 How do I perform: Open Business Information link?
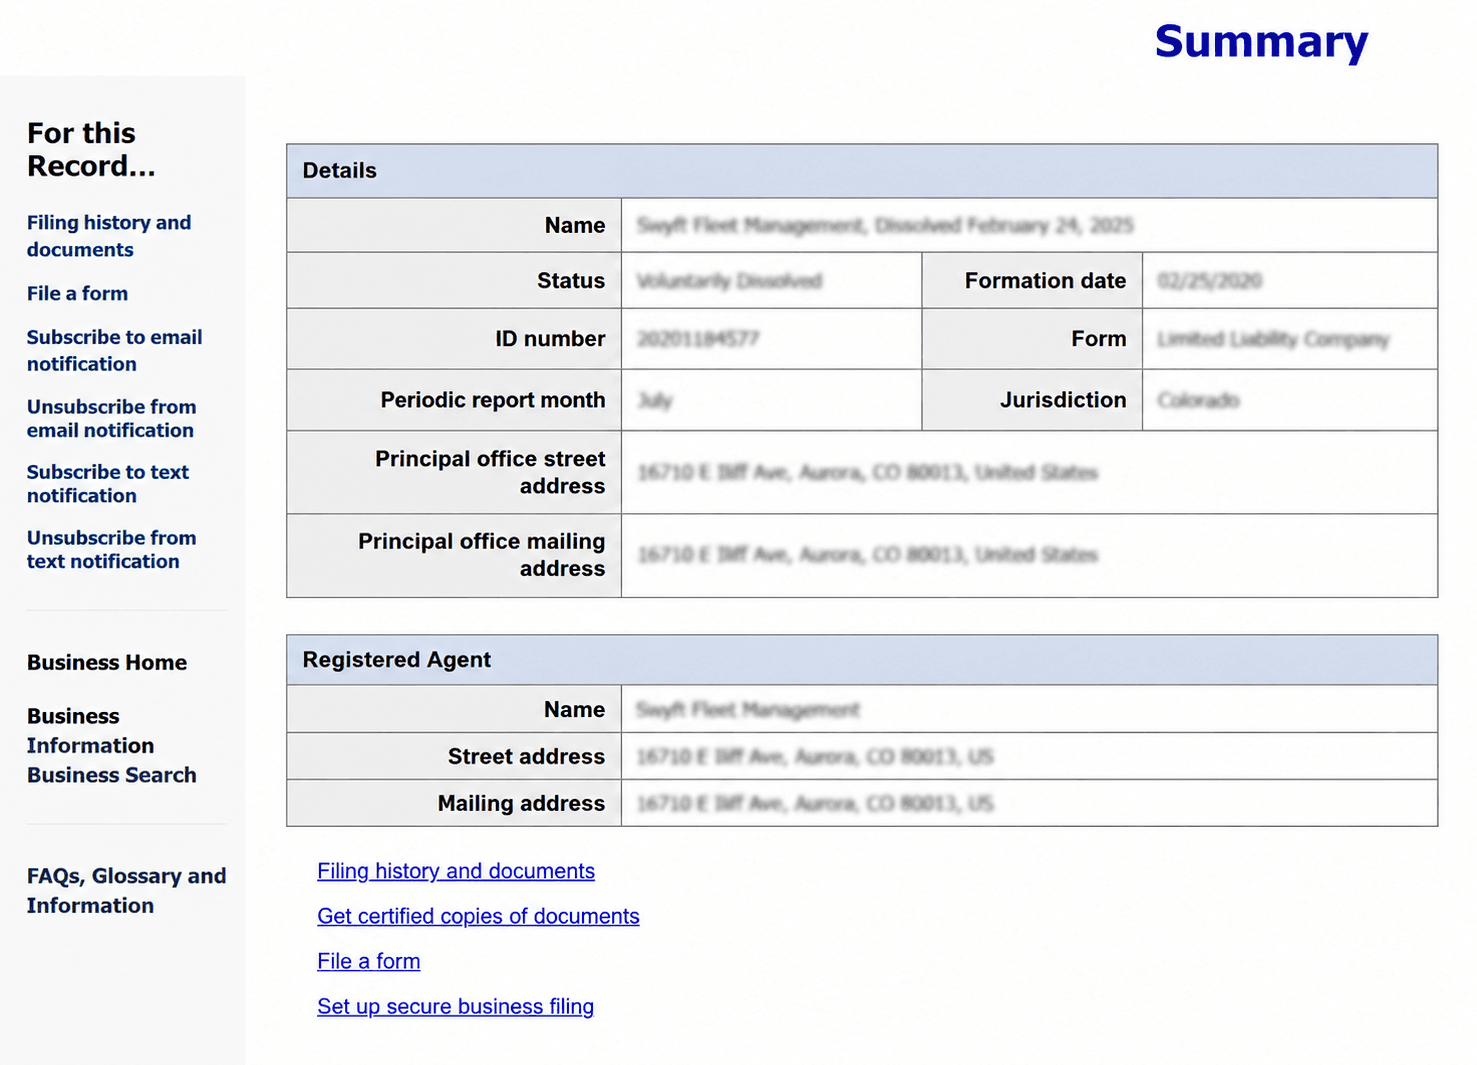pyautogui.click(x=90, y=731)
